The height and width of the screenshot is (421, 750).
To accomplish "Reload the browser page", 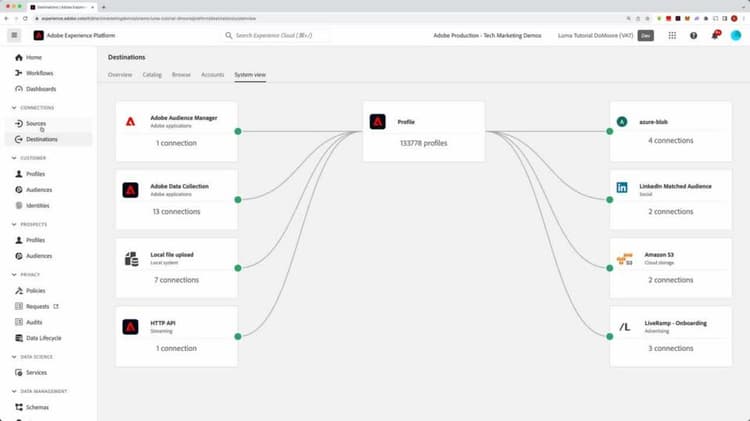I will (25, 18).
